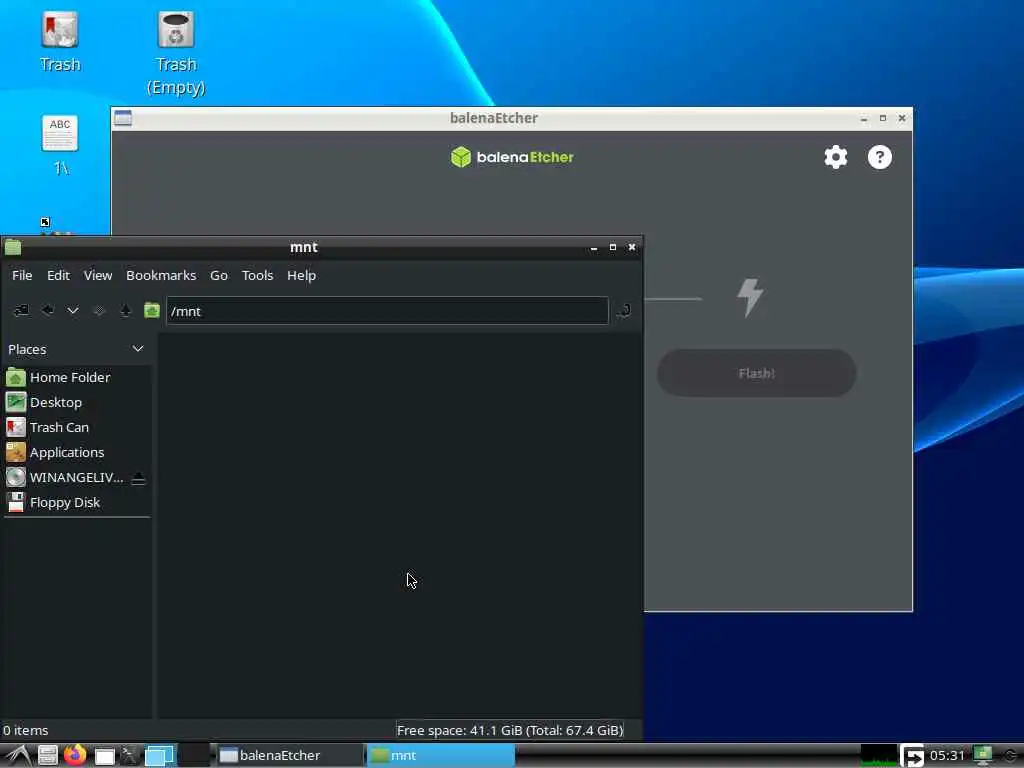Click the Floppy Disk icon in sidebar
This screenshot has height=768, width=1024.
pyautogui.click(x=16, y=502)
